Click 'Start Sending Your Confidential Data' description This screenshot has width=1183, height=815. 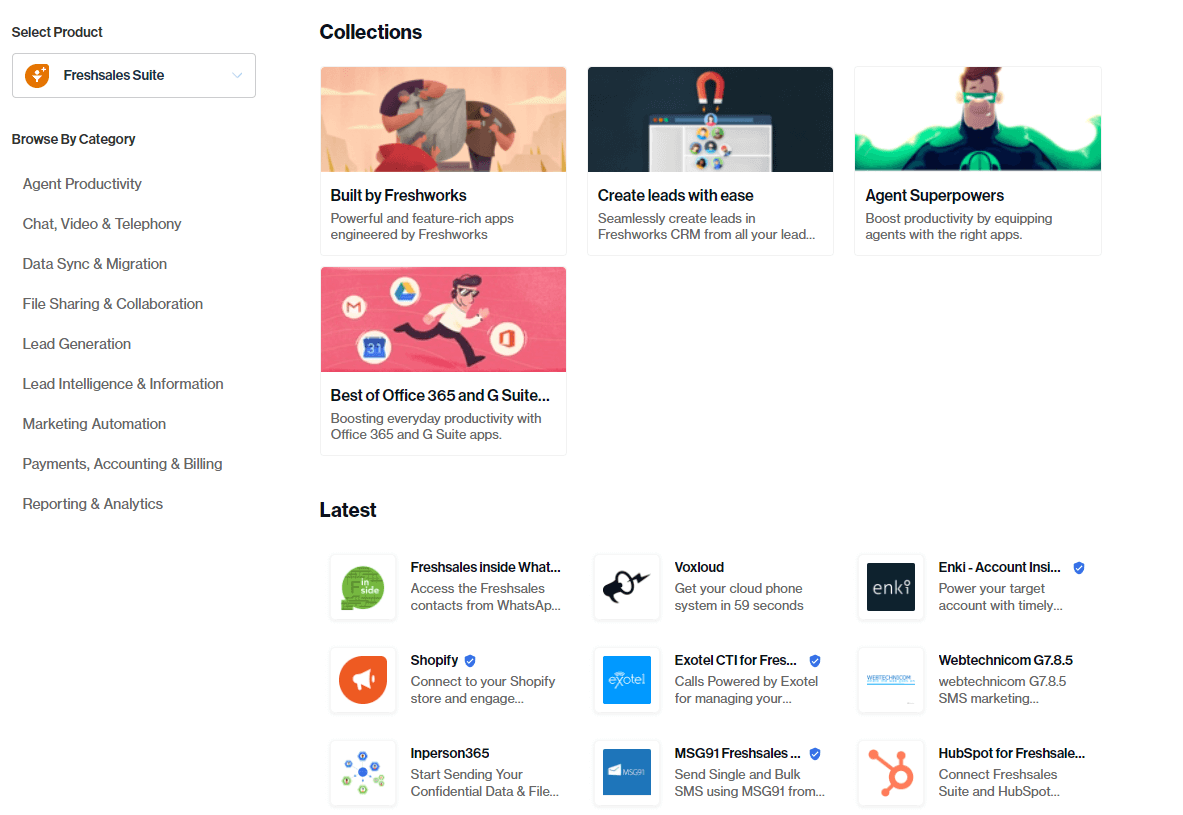point(485,783)
